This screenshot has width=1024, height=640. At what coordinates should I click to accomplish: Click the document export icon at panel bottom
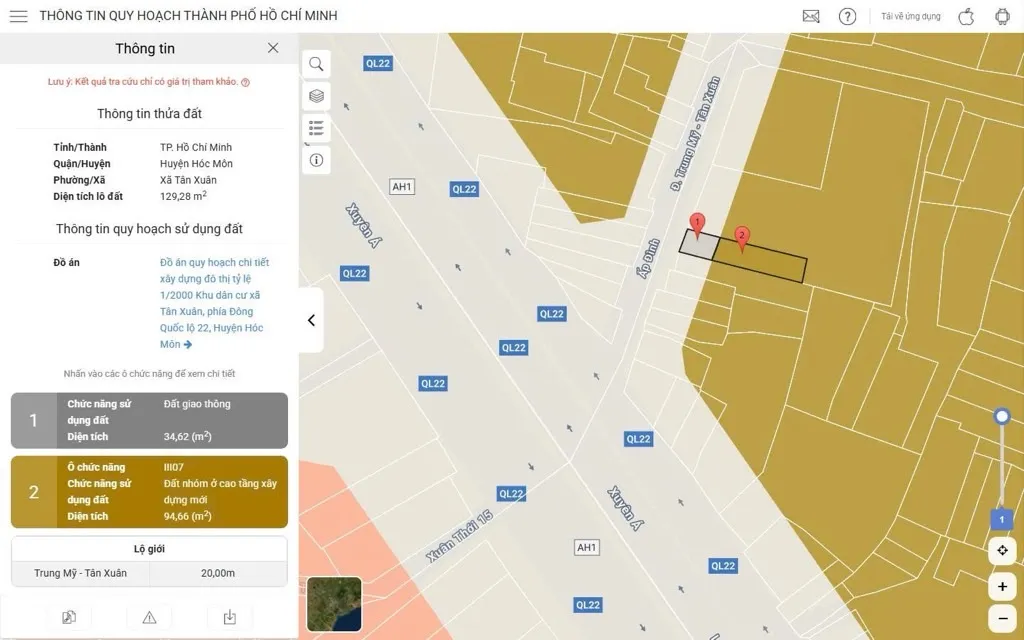coord(69,617)
